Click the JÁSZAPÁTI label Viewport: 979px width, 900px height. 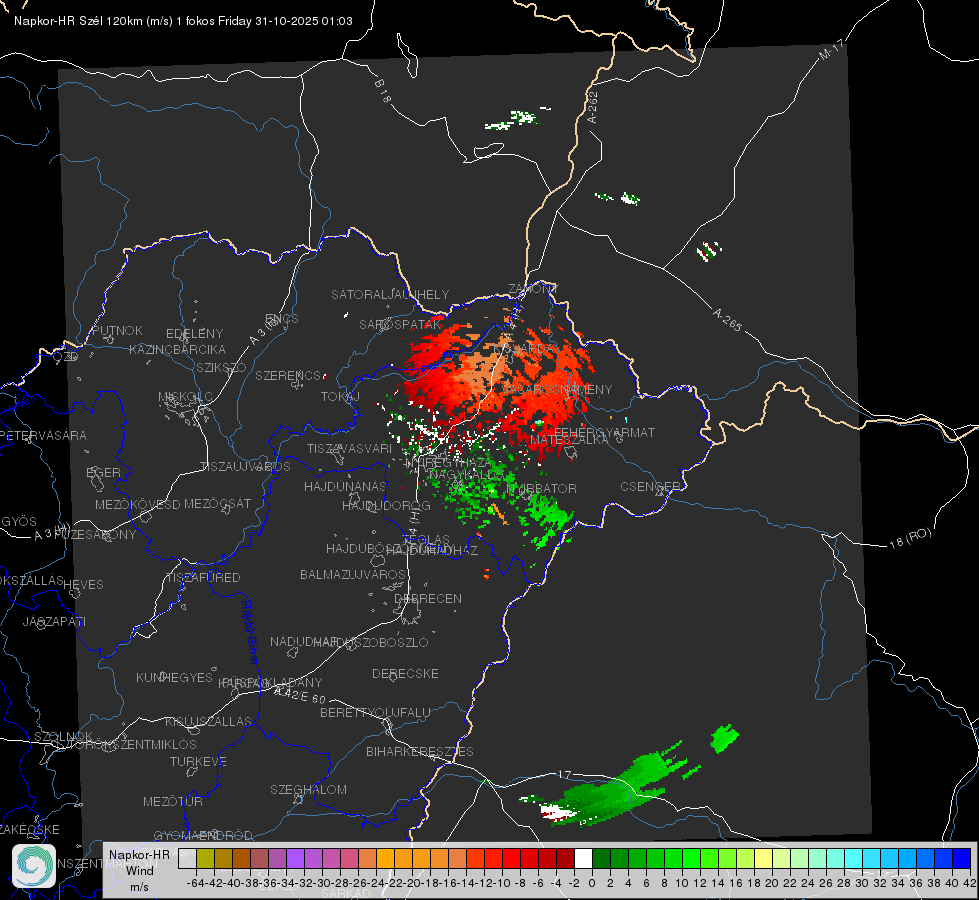(54, 621)
